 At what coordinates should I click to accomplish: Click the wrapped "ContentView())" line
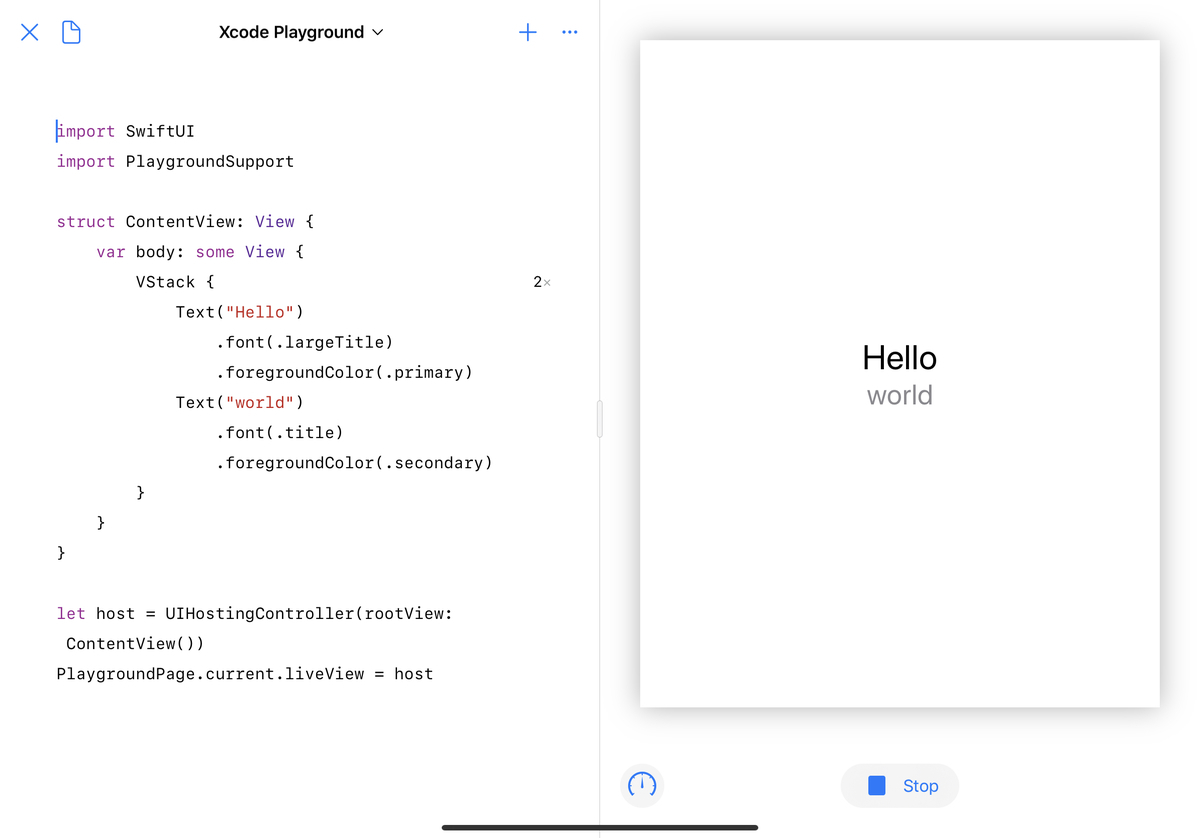[135, 643]
